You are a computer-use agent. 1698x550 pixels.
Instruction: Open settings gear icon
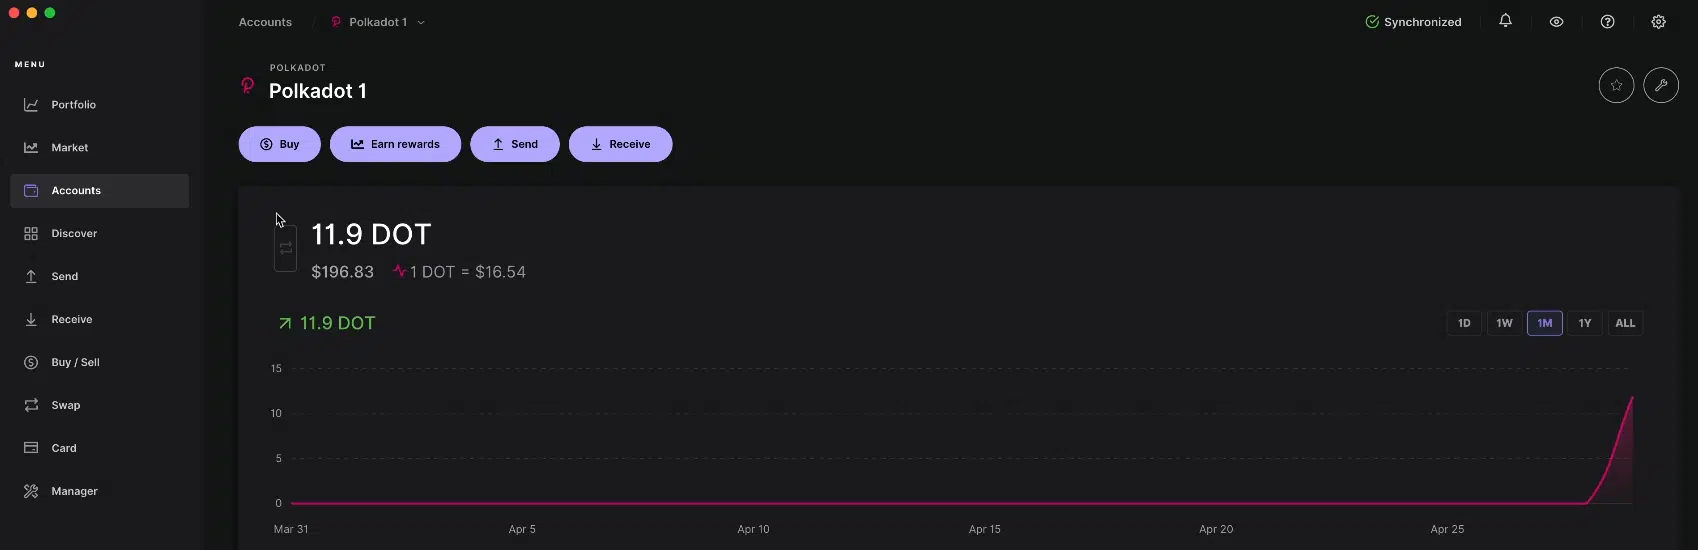point(1658,22)
